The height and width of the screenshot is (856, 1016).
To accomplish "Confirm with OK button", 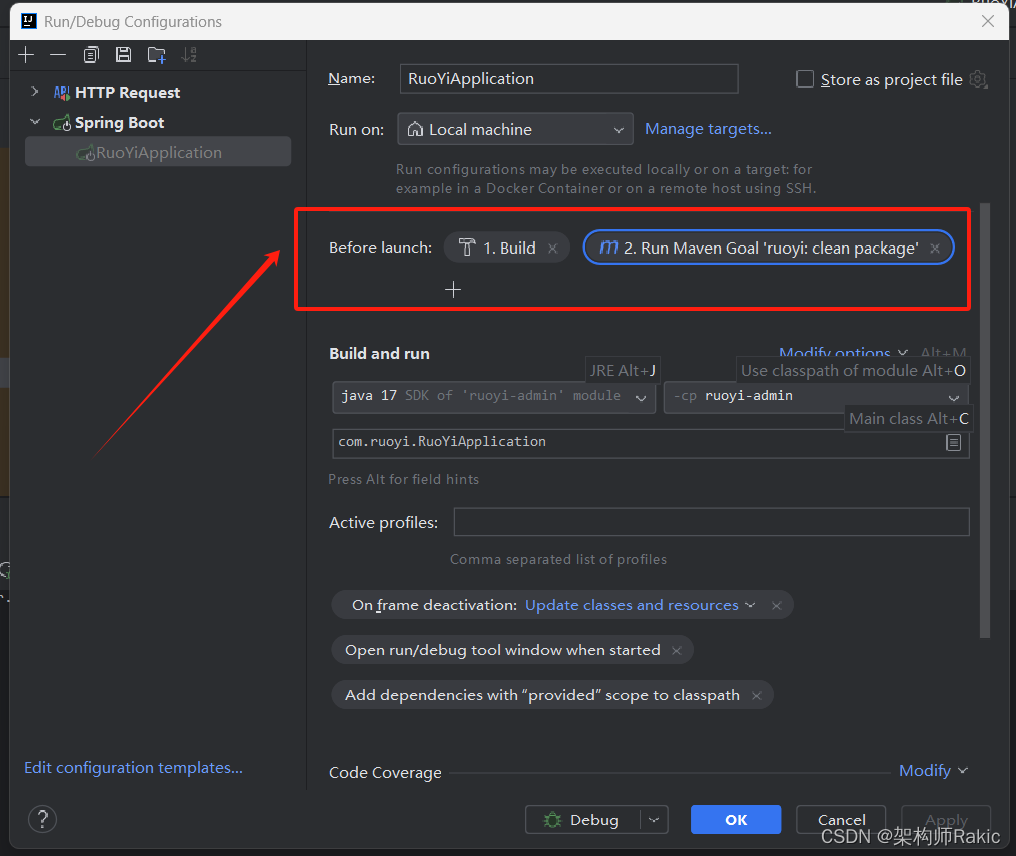I will [x=736, y=820].
